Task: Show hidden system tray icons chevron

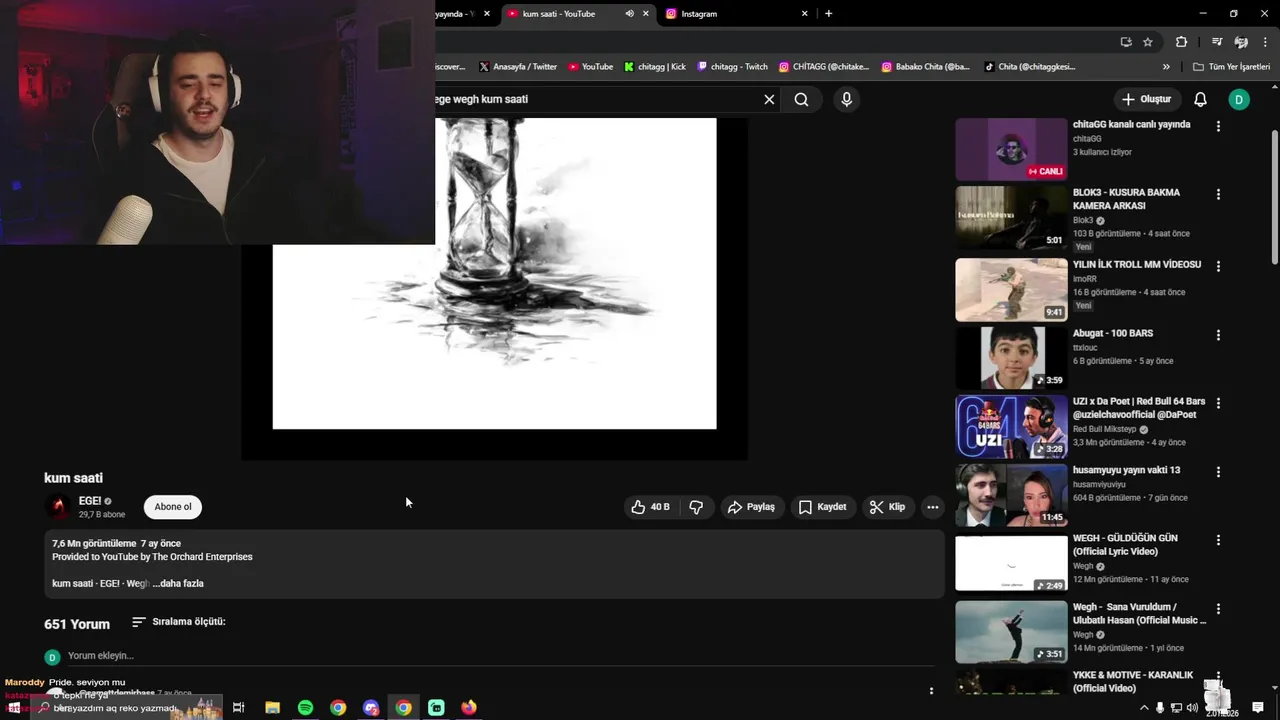Action: [x=1144, y=708]
